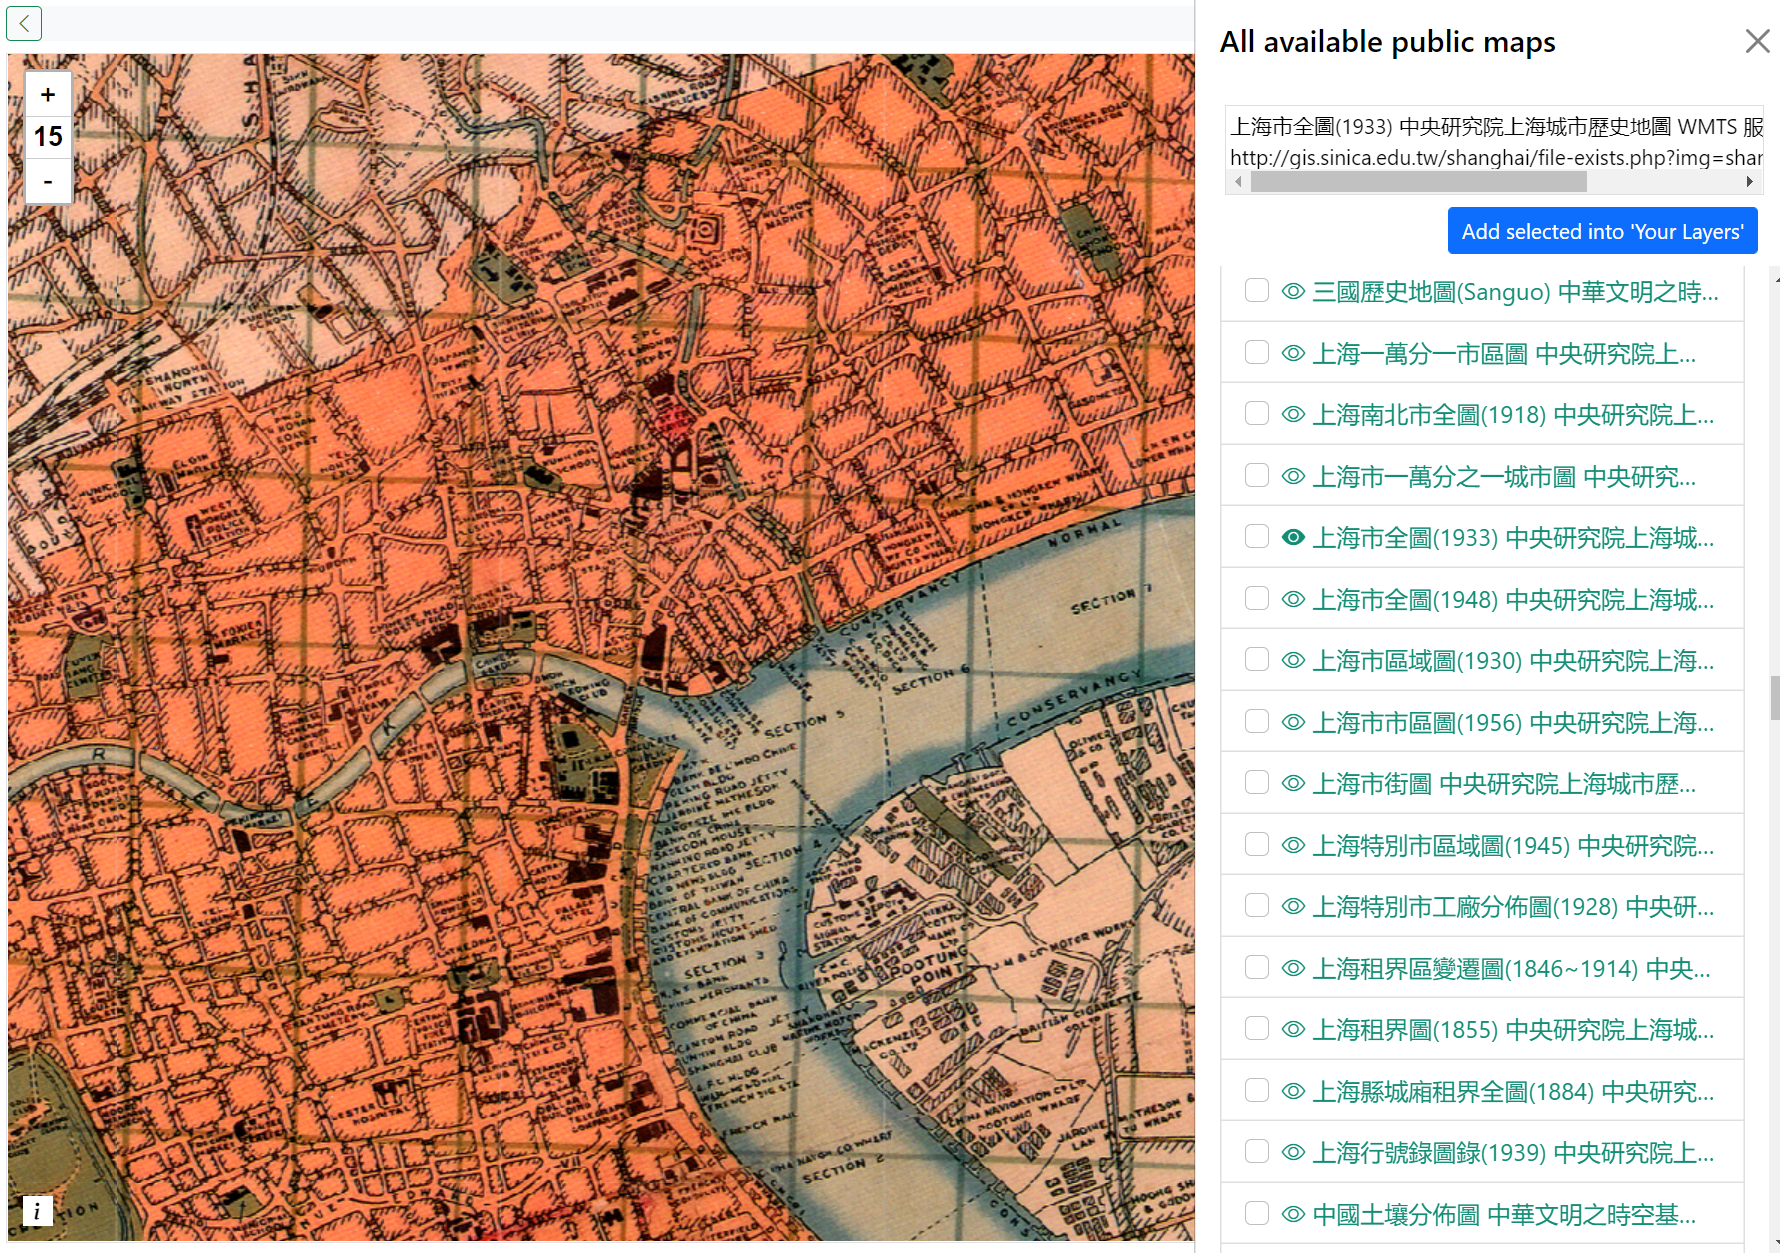Image resolution: width=1780 pixels, height=1253 pixels.
Task: Check the 上海租界圖(1855) checkbox
Action: (1257, 1028)
